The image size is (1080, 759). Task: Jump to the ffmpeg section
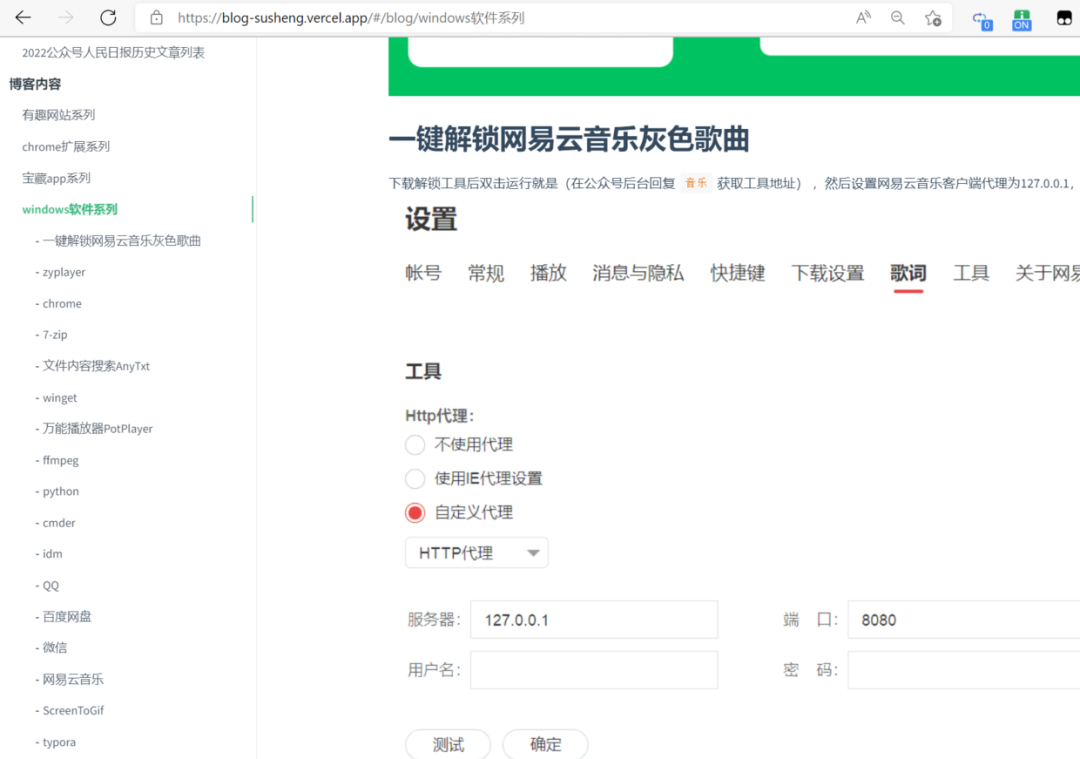coord(61,460)
